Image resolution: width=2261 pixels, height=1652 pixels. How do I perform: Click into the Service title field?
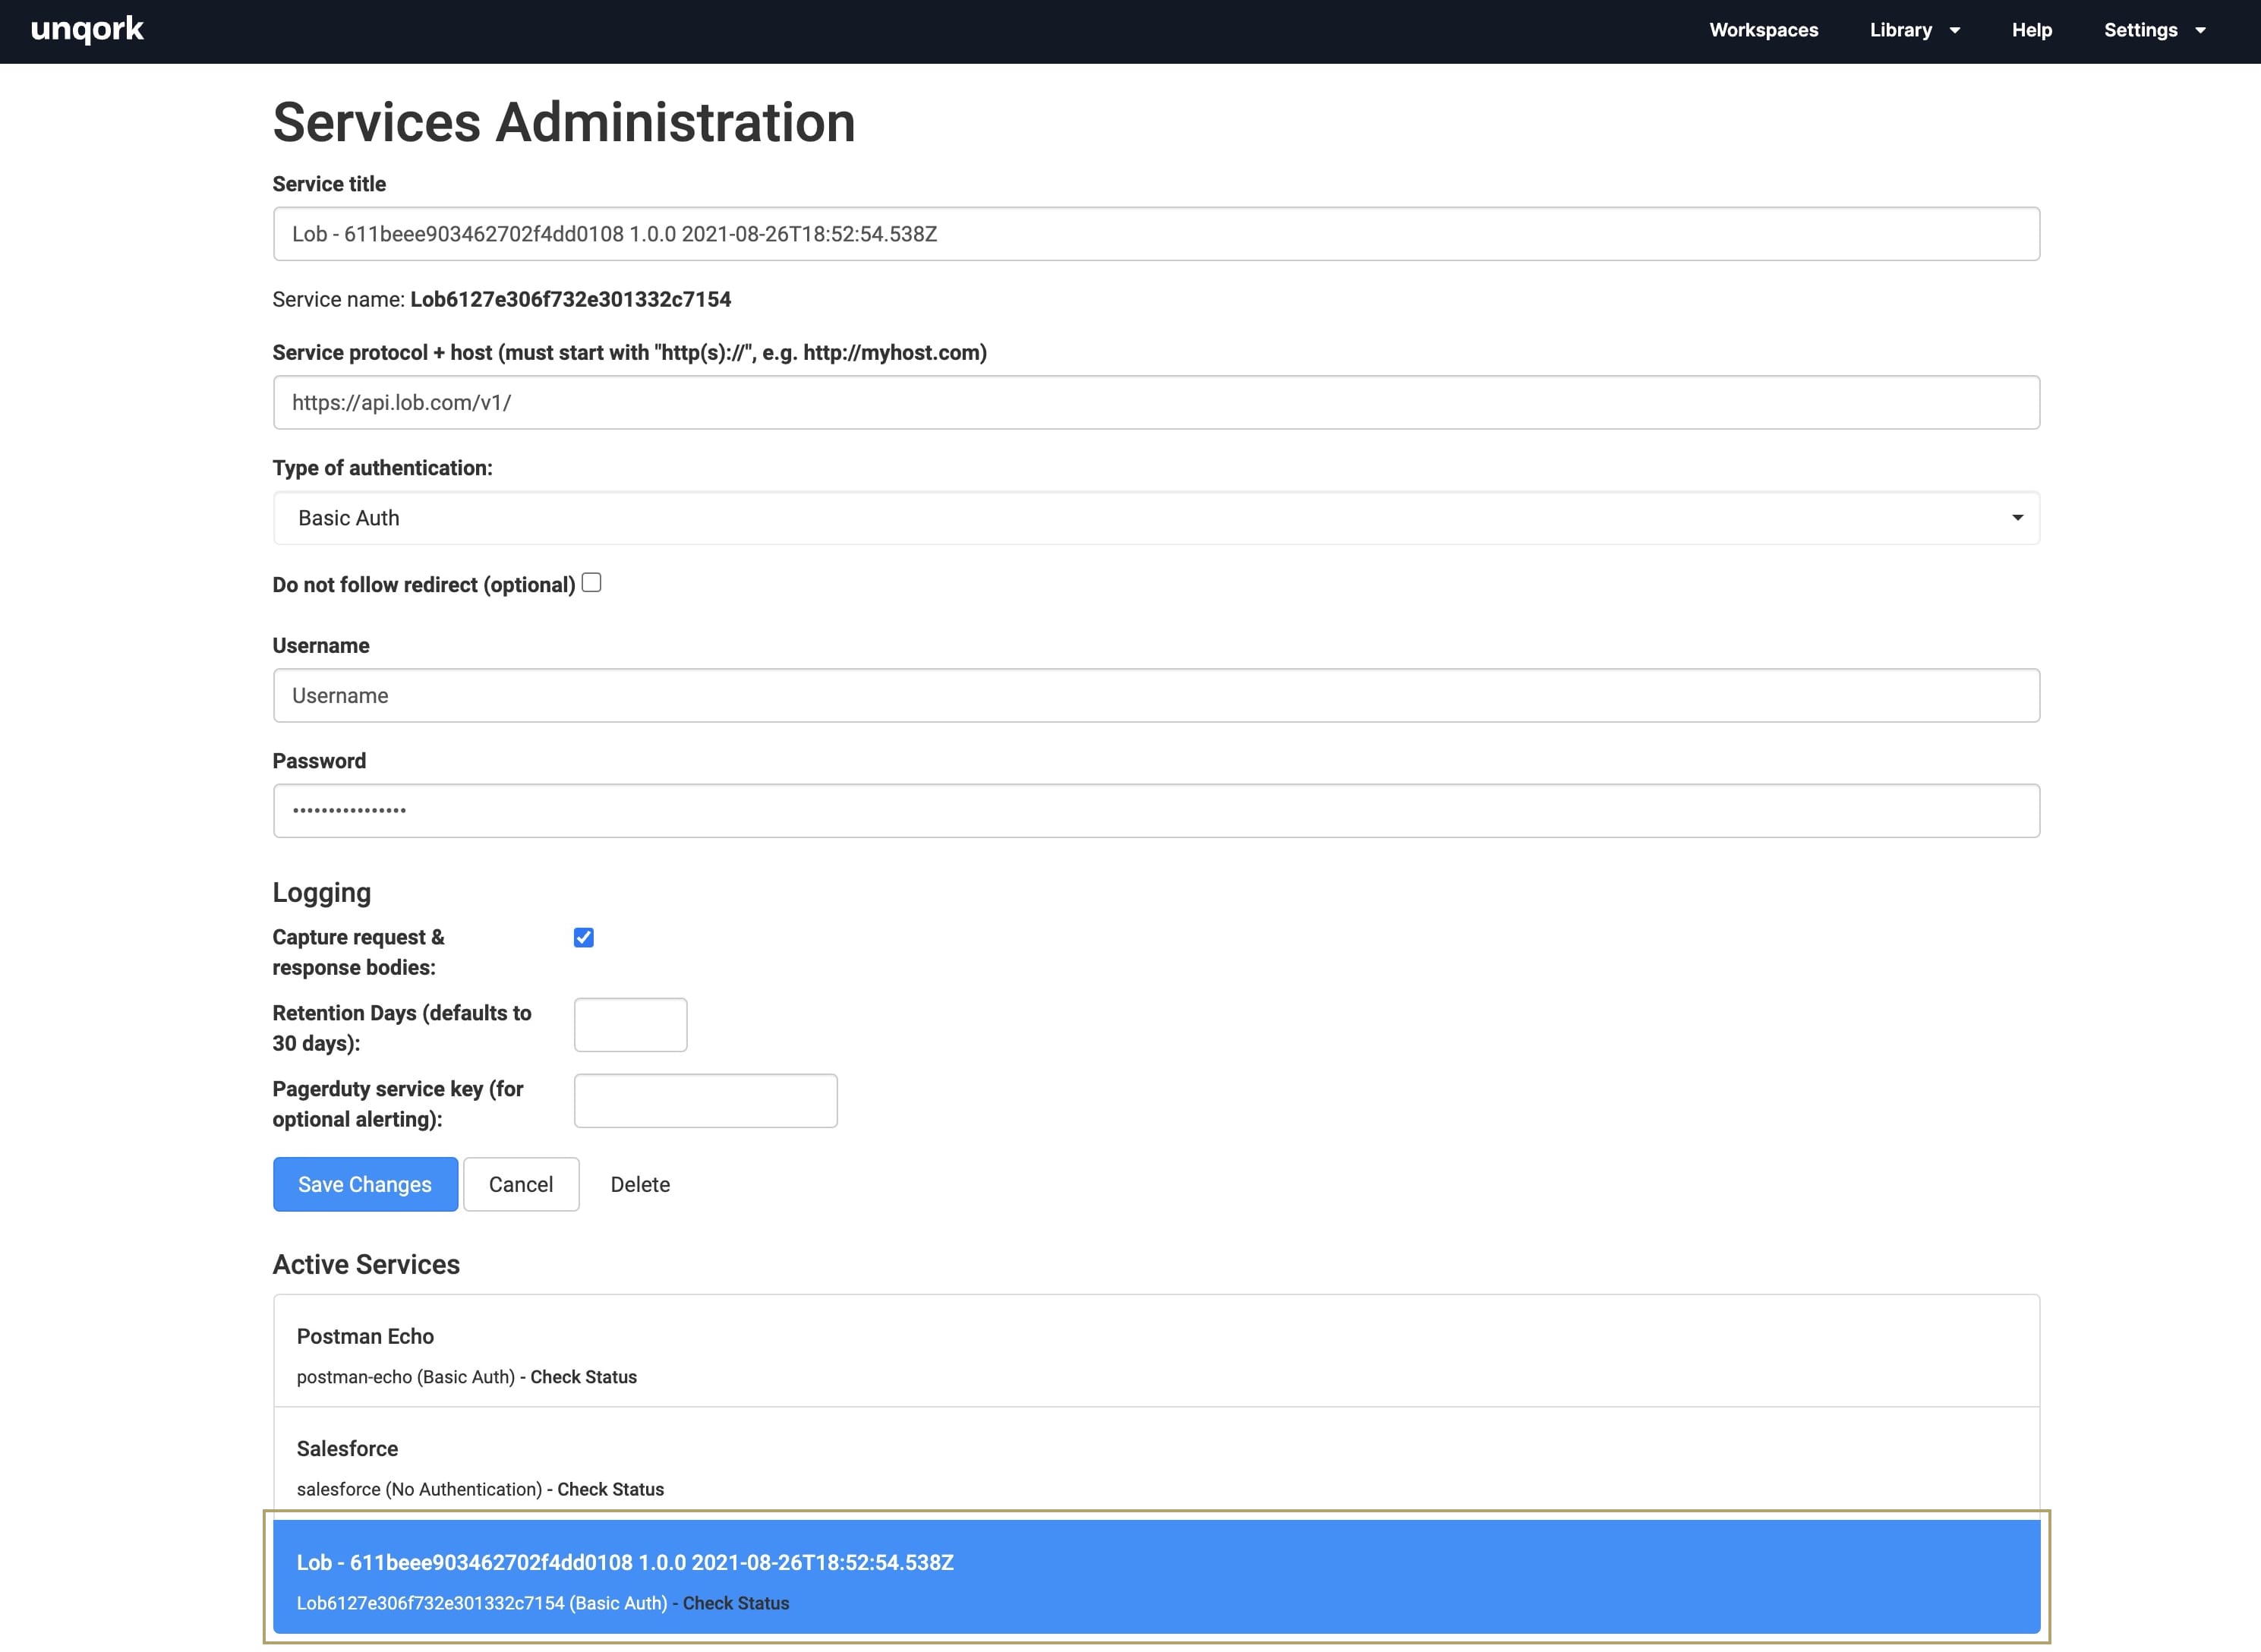coord(1156,234)
